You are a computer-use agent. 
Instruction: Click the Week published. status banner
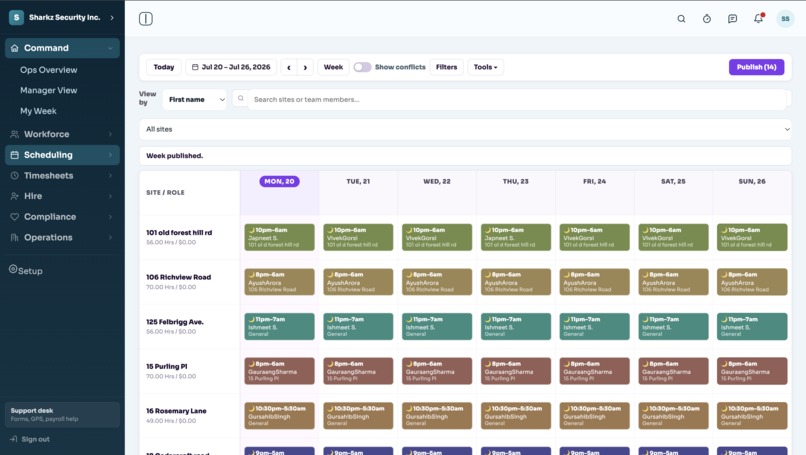(465, 156)
